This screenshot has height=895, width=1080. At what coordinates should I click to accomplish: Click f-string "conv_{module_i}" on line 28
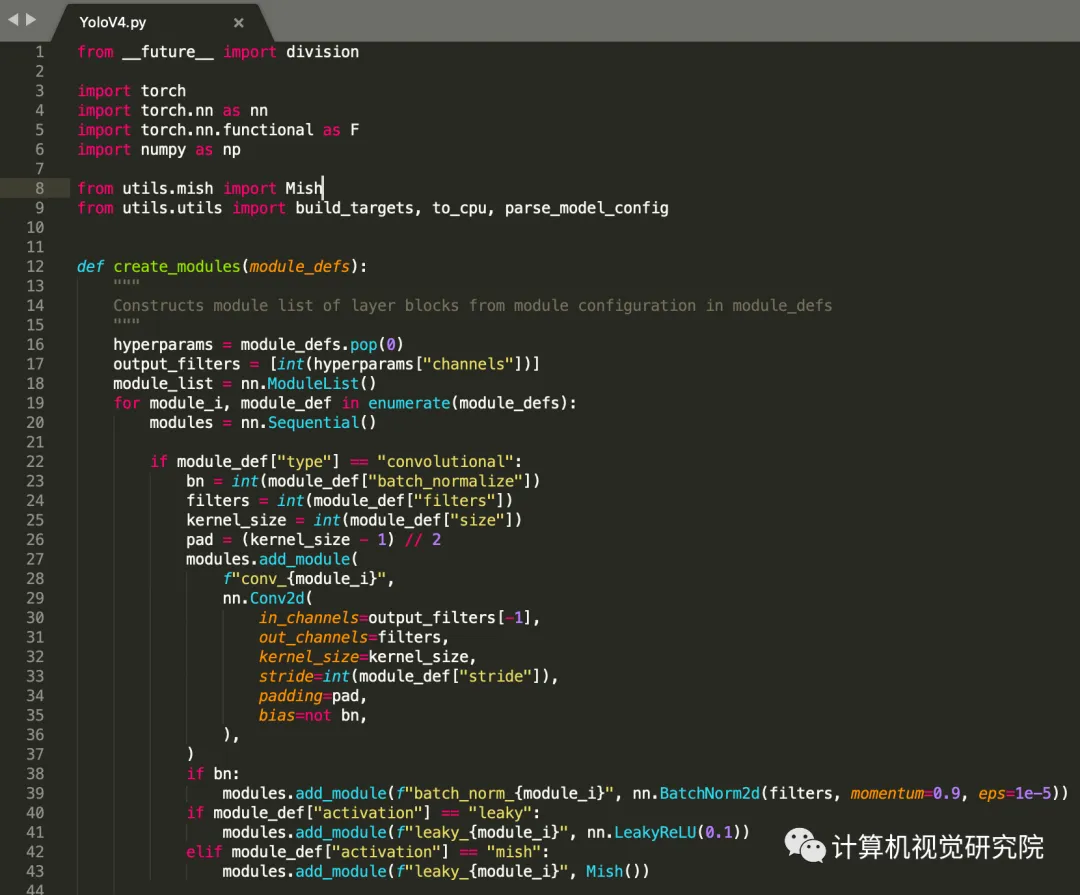304,578
